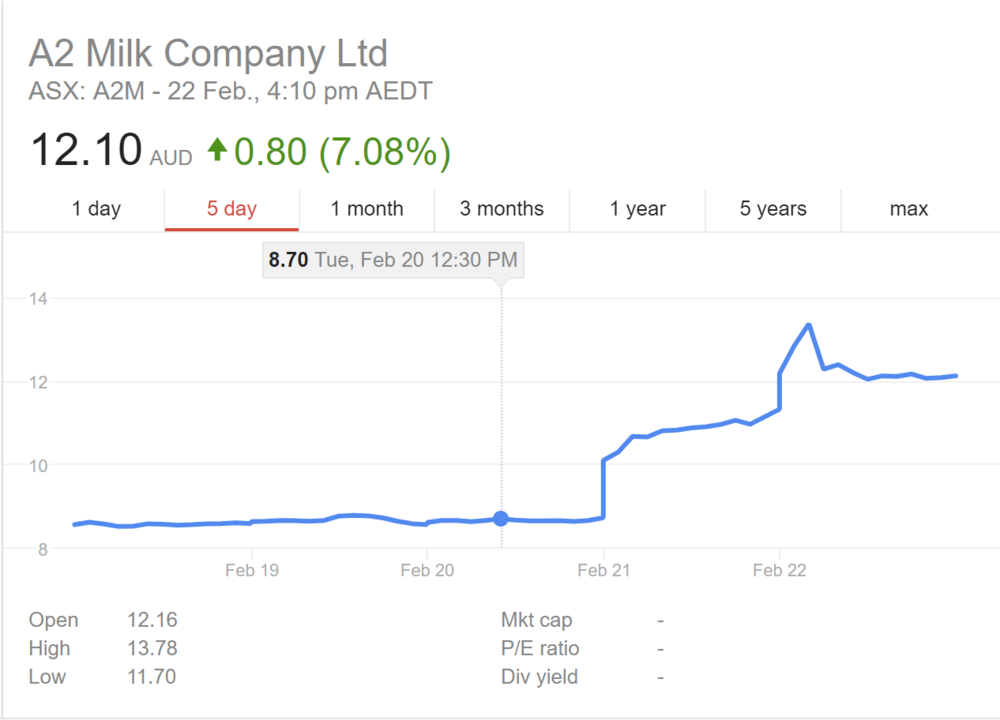Image resolution: width=1000 pixels, height=720 pixels.
Task: Click the Mkt cap label
Action: [536, 620]
